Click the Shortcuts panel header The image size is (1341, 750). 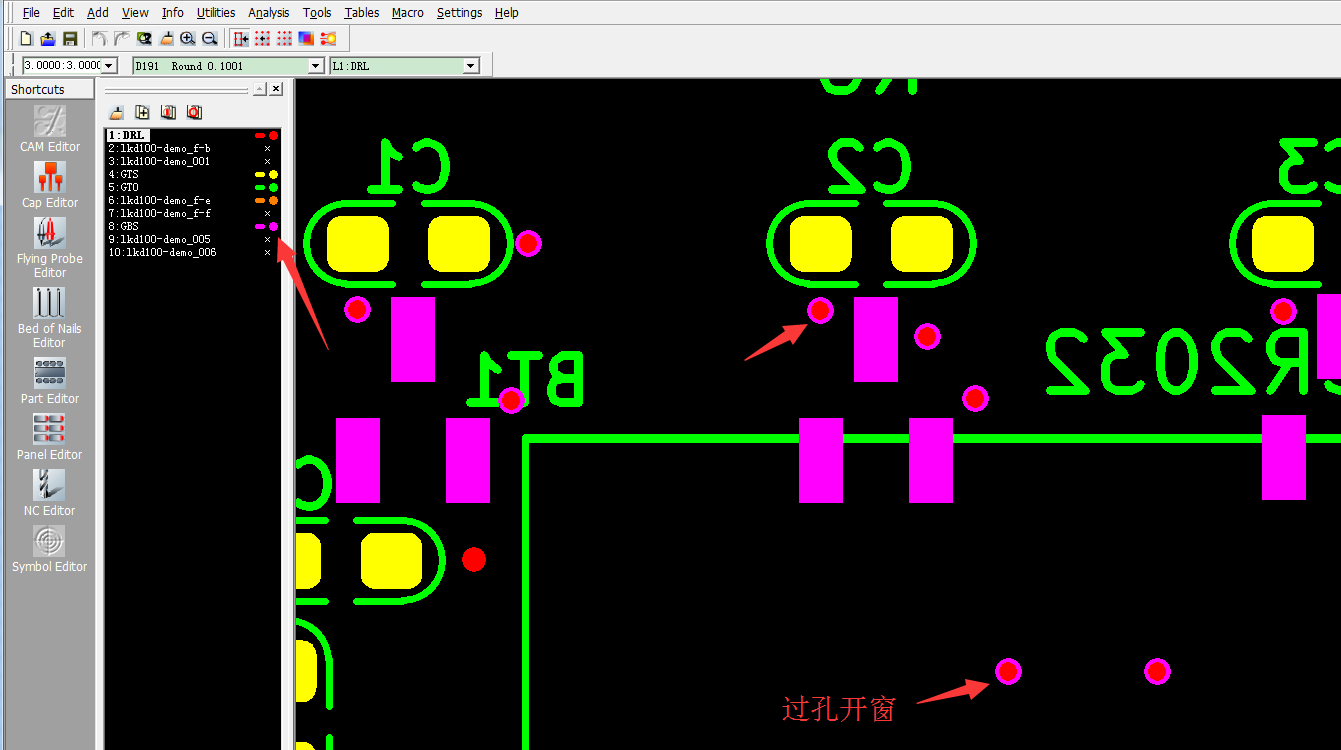pos(38,90)
